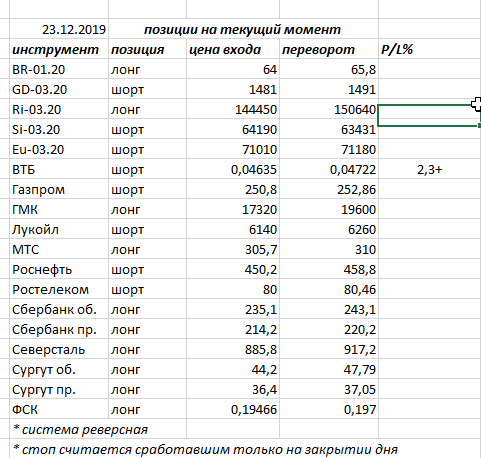The image size is (481, 458).
Task: Select the Лукойл position cell 'шорт'
Action: (147, 229)
